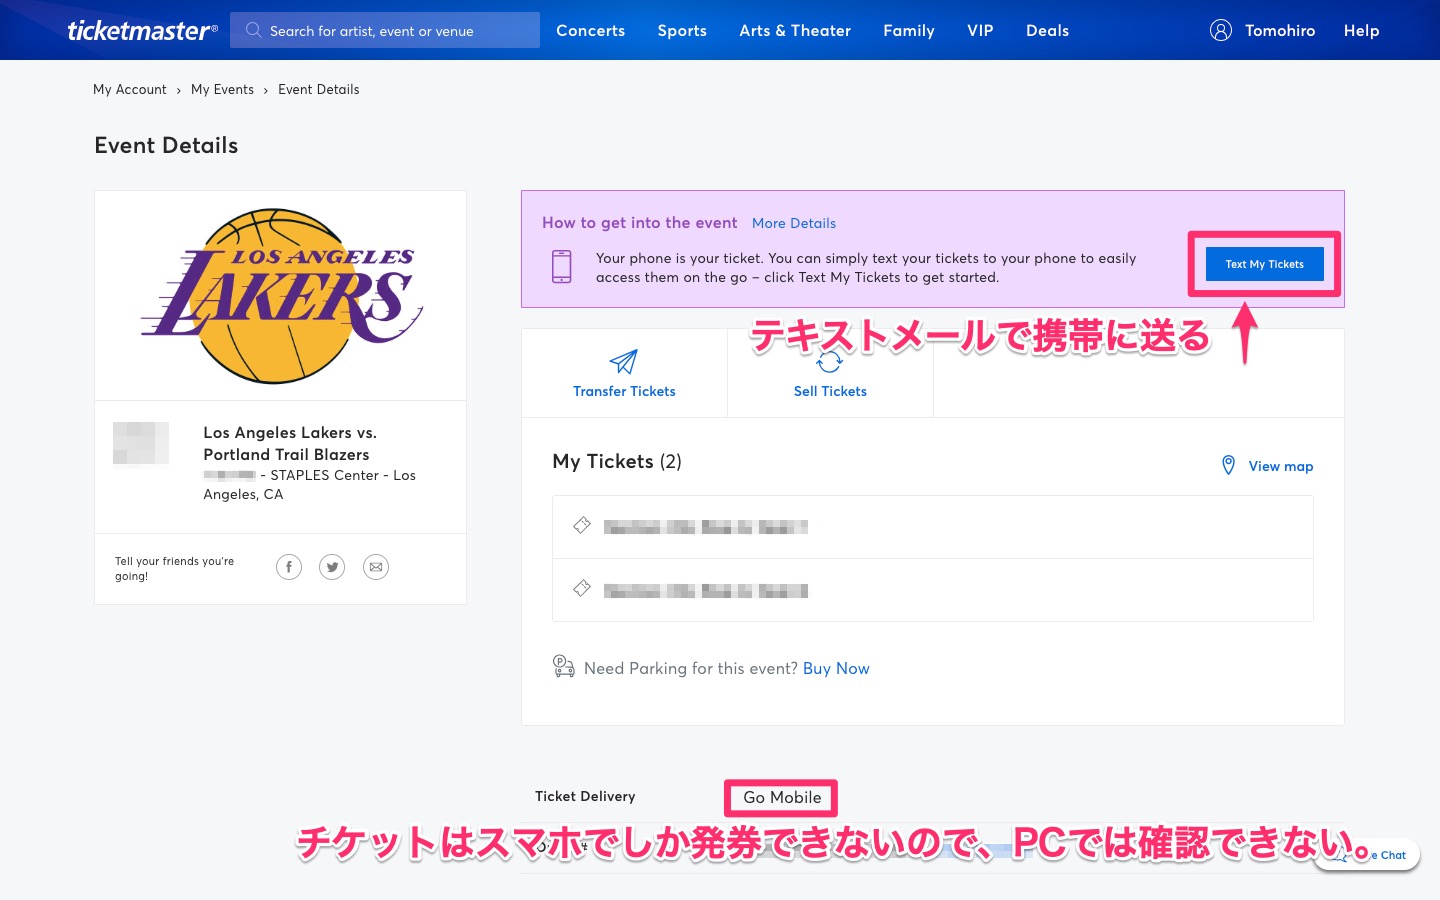The height and width of the screenshot is (900, 1440).
Task: Click the mobile phone icon
Action: coord(562,267)
